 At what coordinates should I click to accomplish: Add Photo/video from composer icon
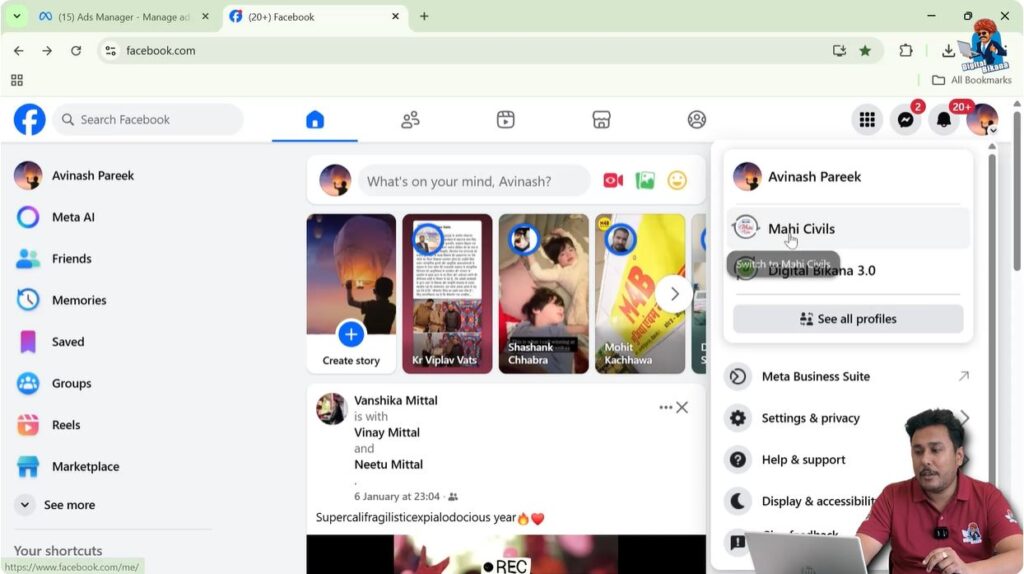tap(645, 180)
